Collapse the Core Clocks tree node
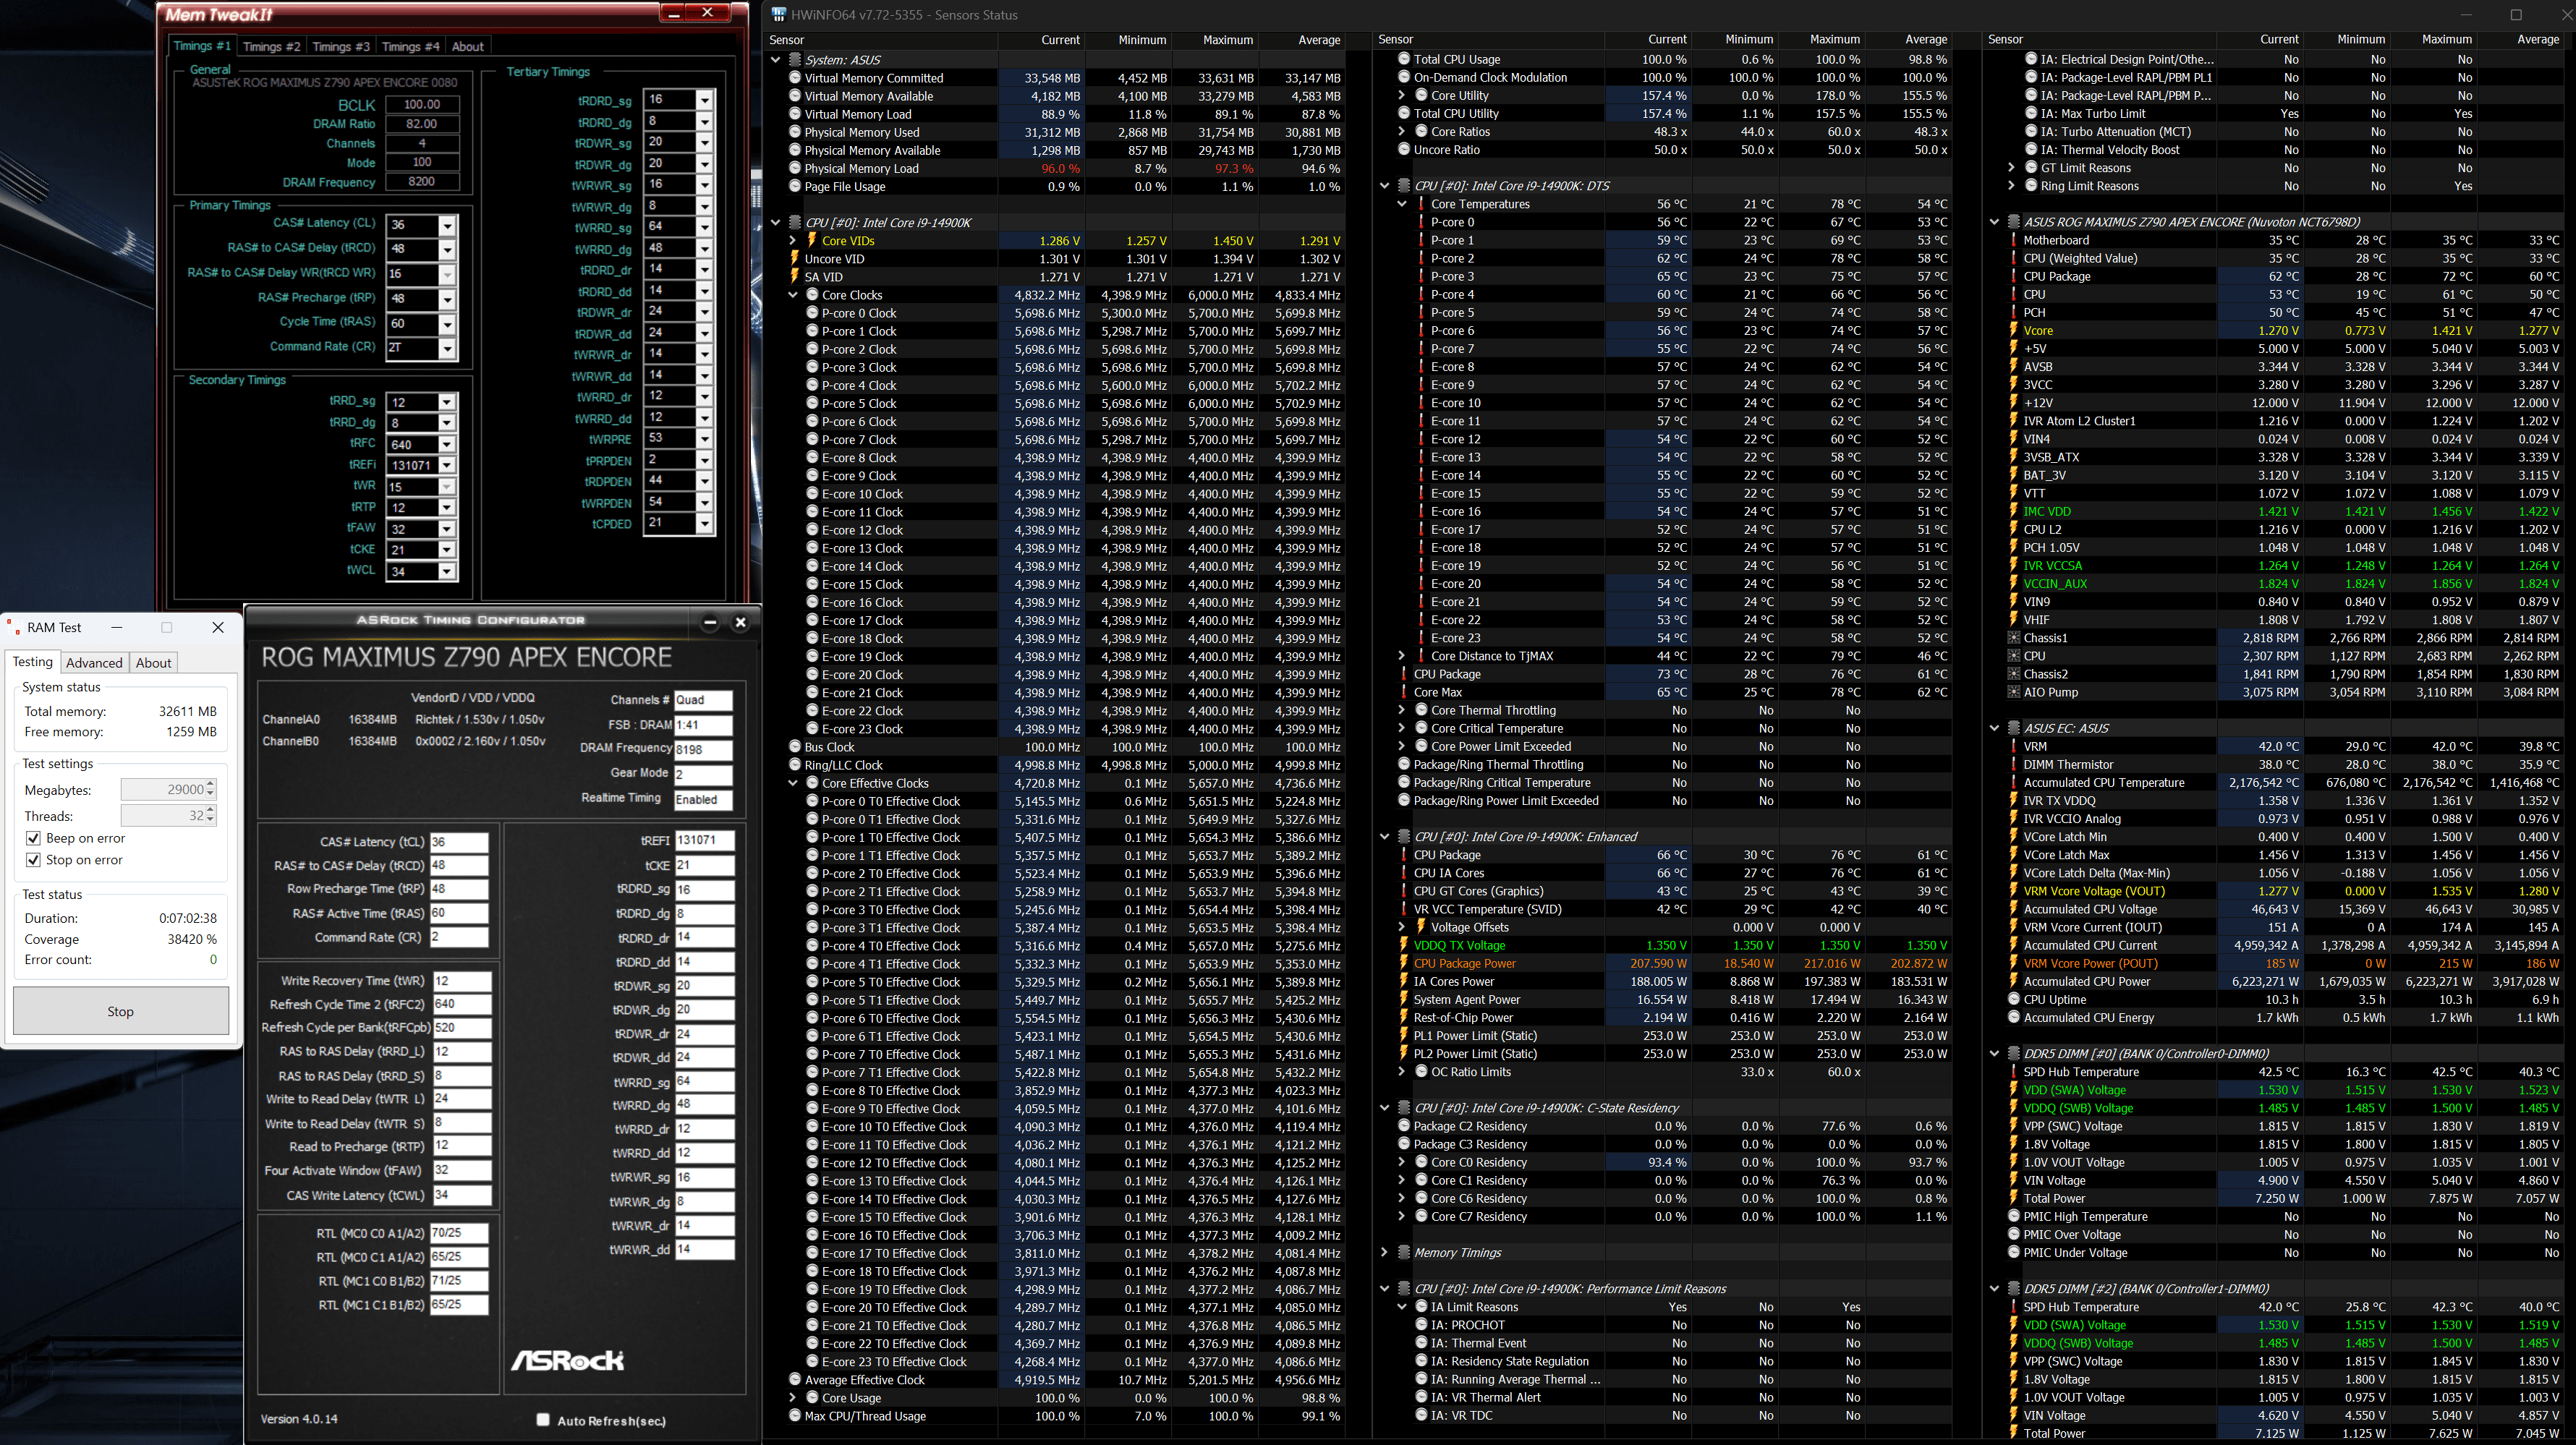2576x1445 pixels. tap(794, 295)
